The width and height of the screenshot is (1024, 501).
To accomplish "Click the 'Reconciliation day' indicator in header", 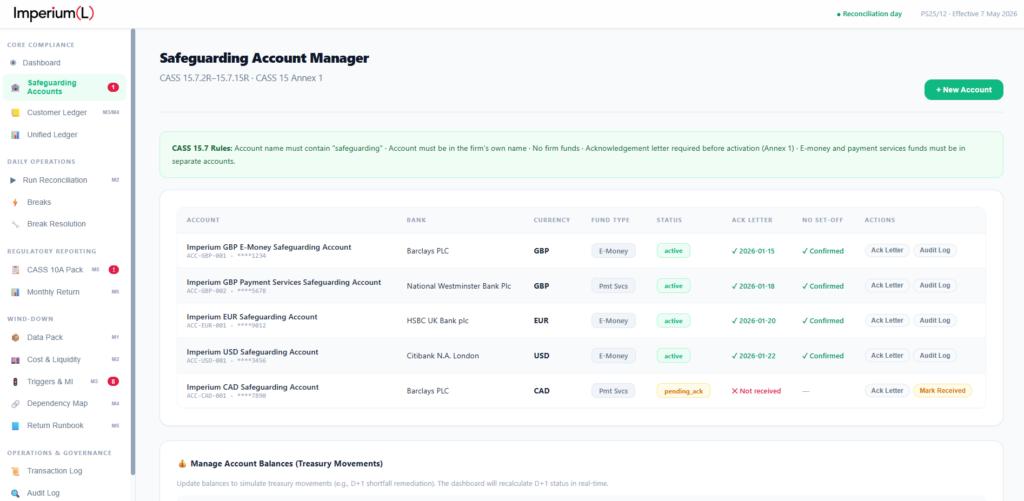I will pyautogui.click(x=869, y=14).
